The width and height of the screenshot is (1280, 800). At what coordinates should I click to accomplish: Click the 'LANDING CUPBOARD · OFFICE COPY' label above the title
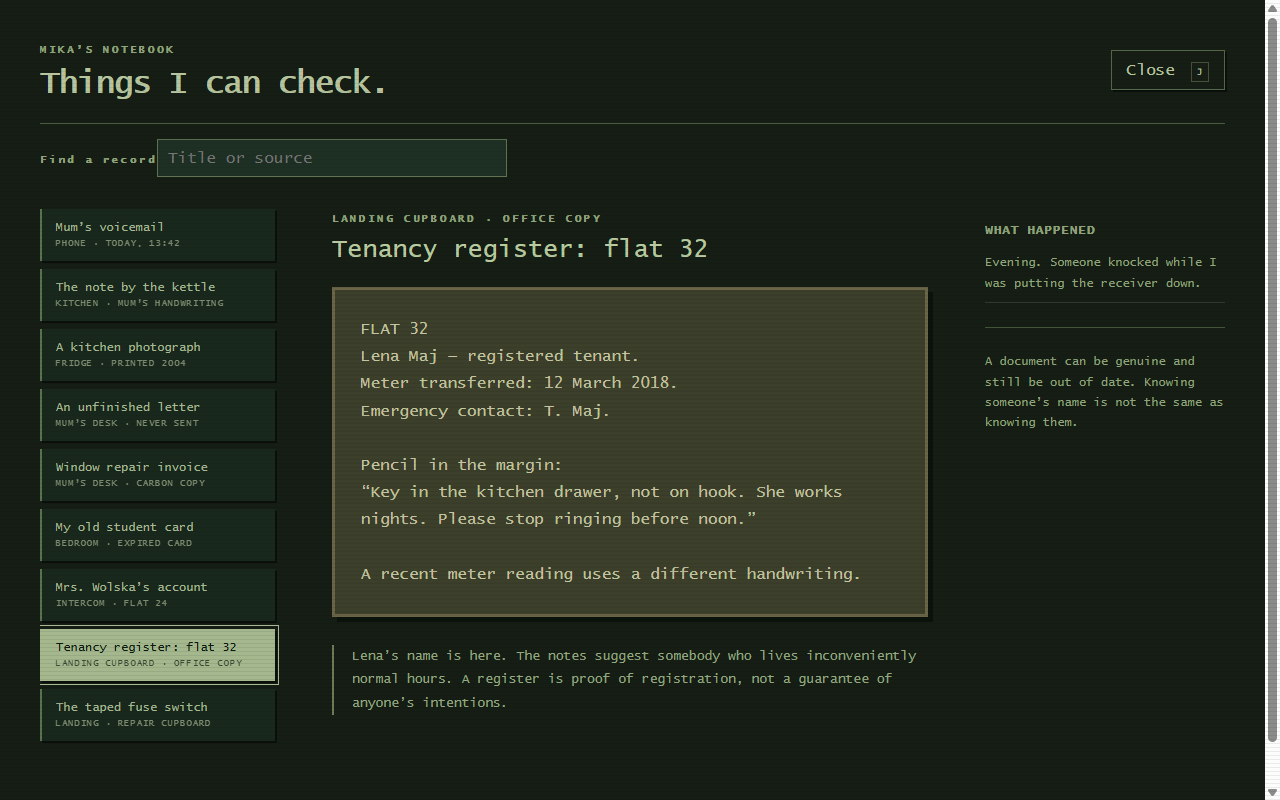[467, 218]
